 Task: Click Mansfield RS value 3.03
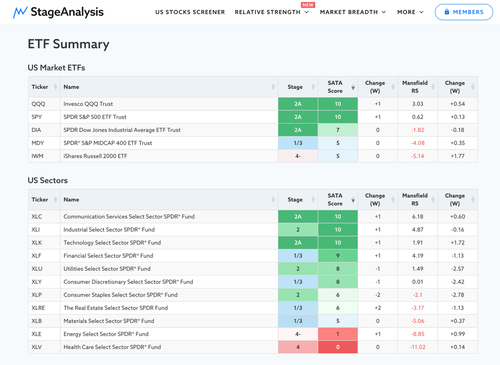click(x=418, y=104)
